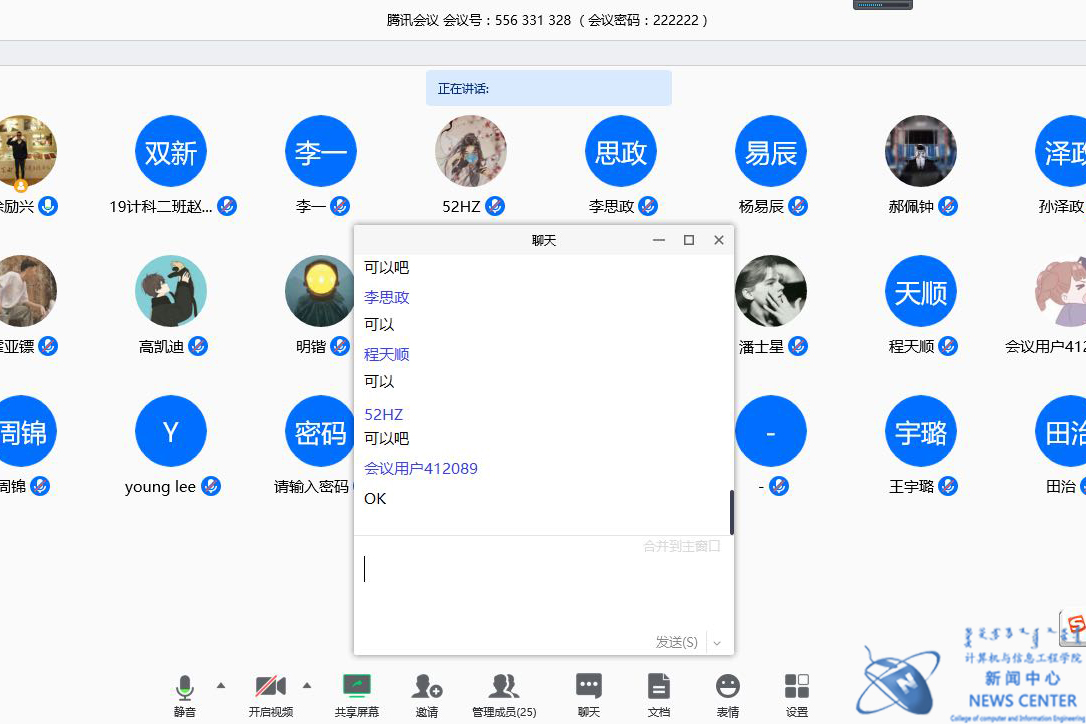The width and height of the screenshot is (1086, 724).
Task: Maximize the chat window
Action: pos(688,240)
